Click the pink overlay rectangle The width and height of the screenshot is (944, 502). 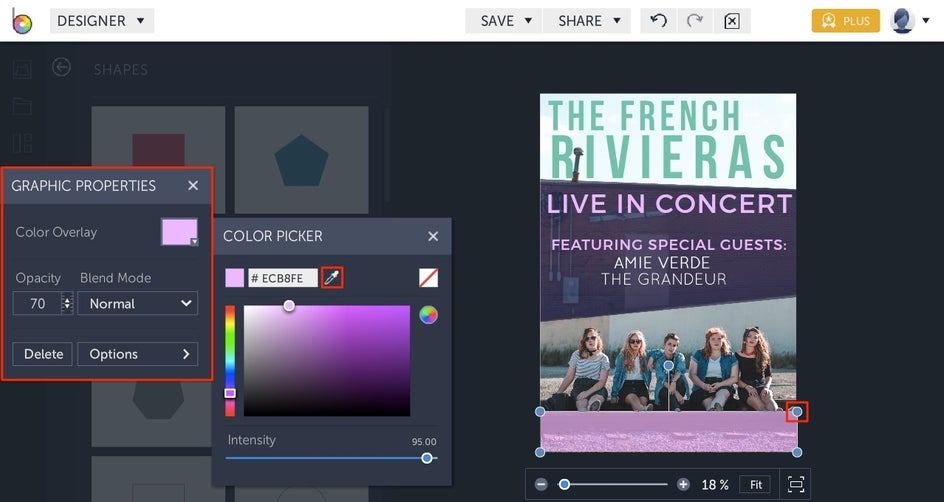point(668,432)
